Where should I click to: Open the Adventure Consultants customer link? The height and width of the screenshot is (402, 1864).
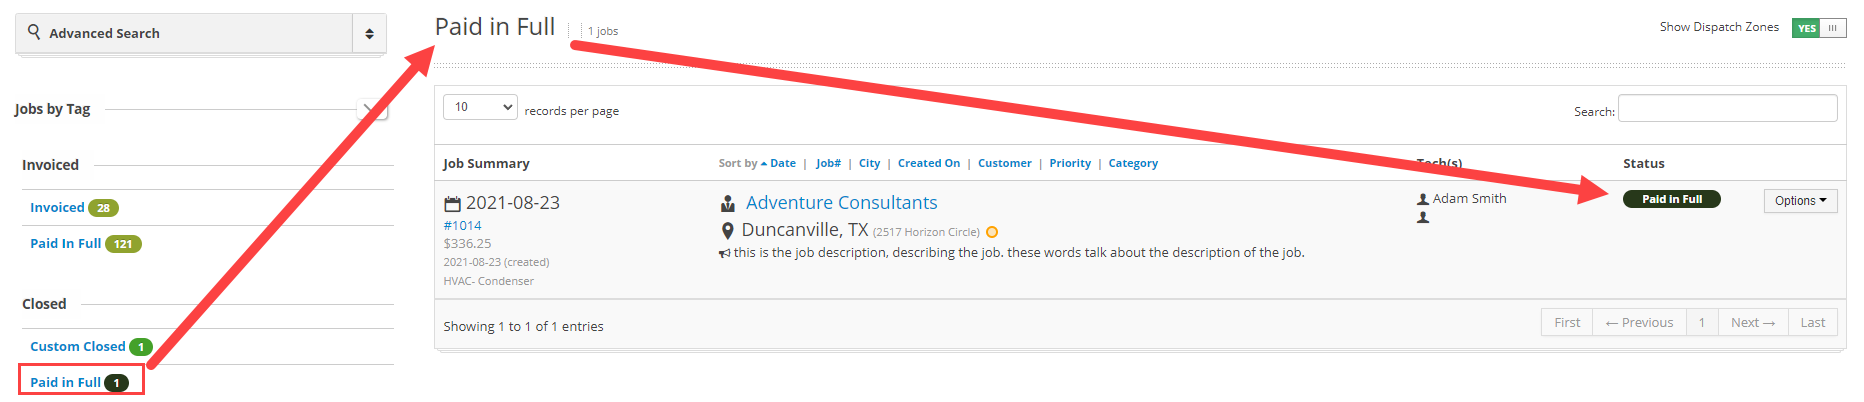tap(841, 203)
